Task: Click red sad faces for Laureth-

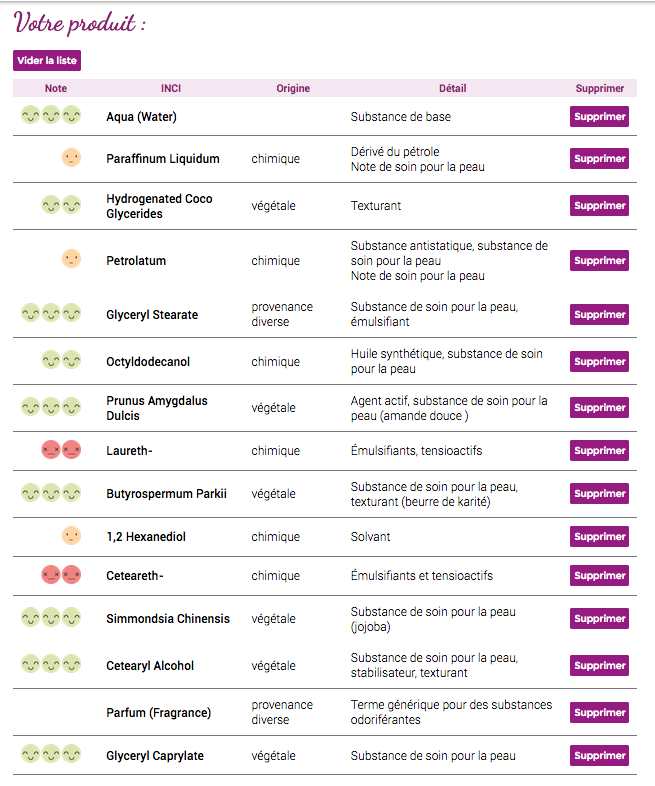Action: tap(61, 450)
